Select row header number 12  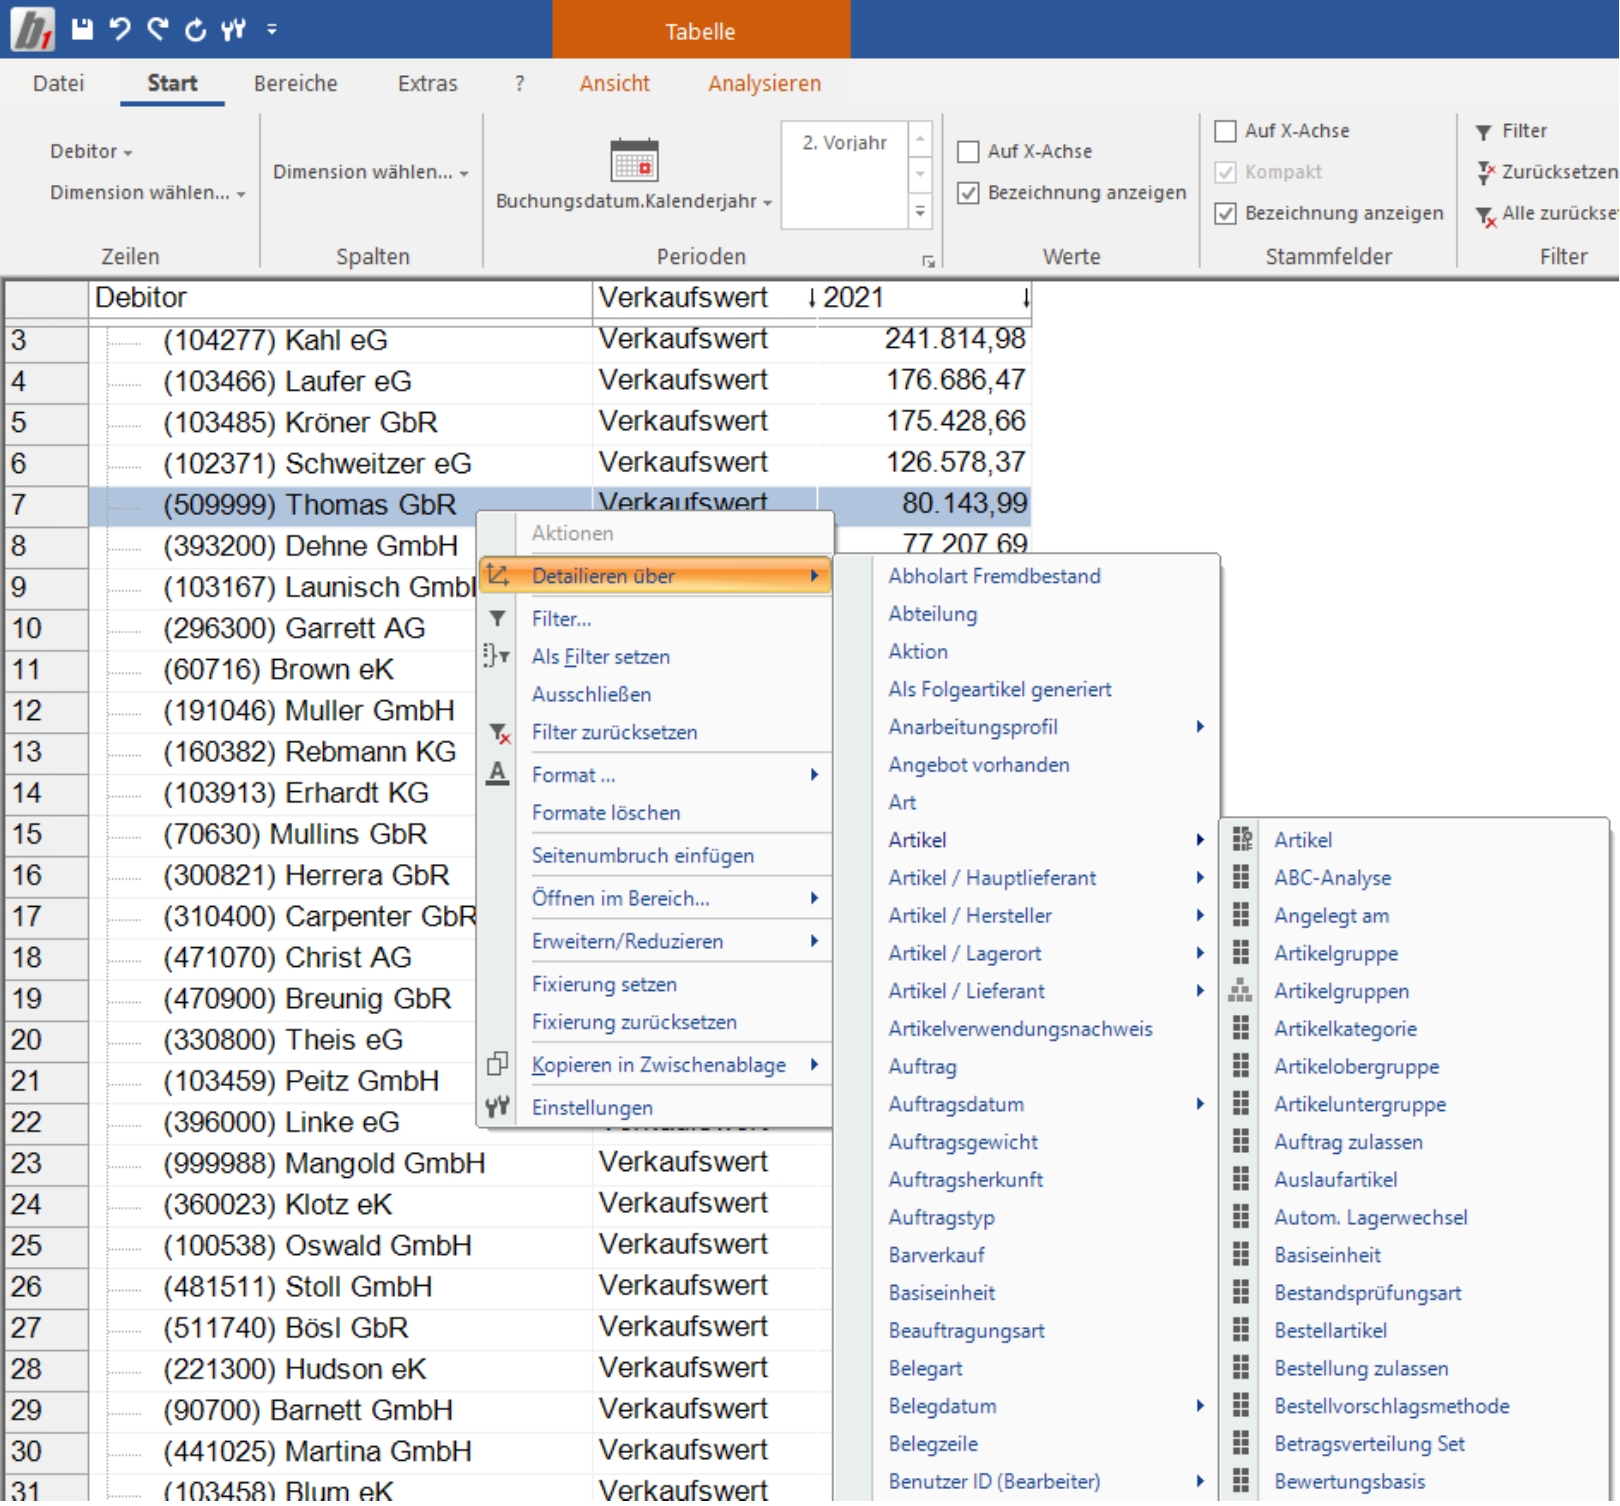[45, 712]
